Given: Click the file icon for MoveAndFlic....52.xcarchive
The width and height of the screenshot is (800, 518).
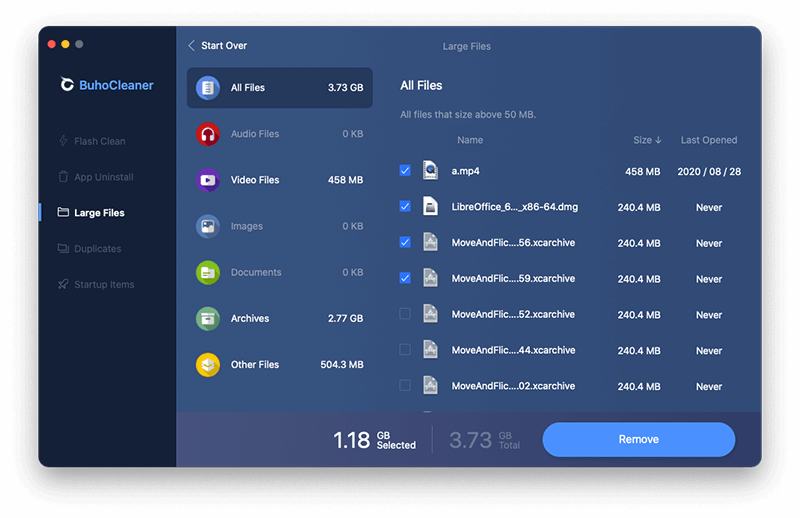Looking at the screenshot, I should point(430,313).
